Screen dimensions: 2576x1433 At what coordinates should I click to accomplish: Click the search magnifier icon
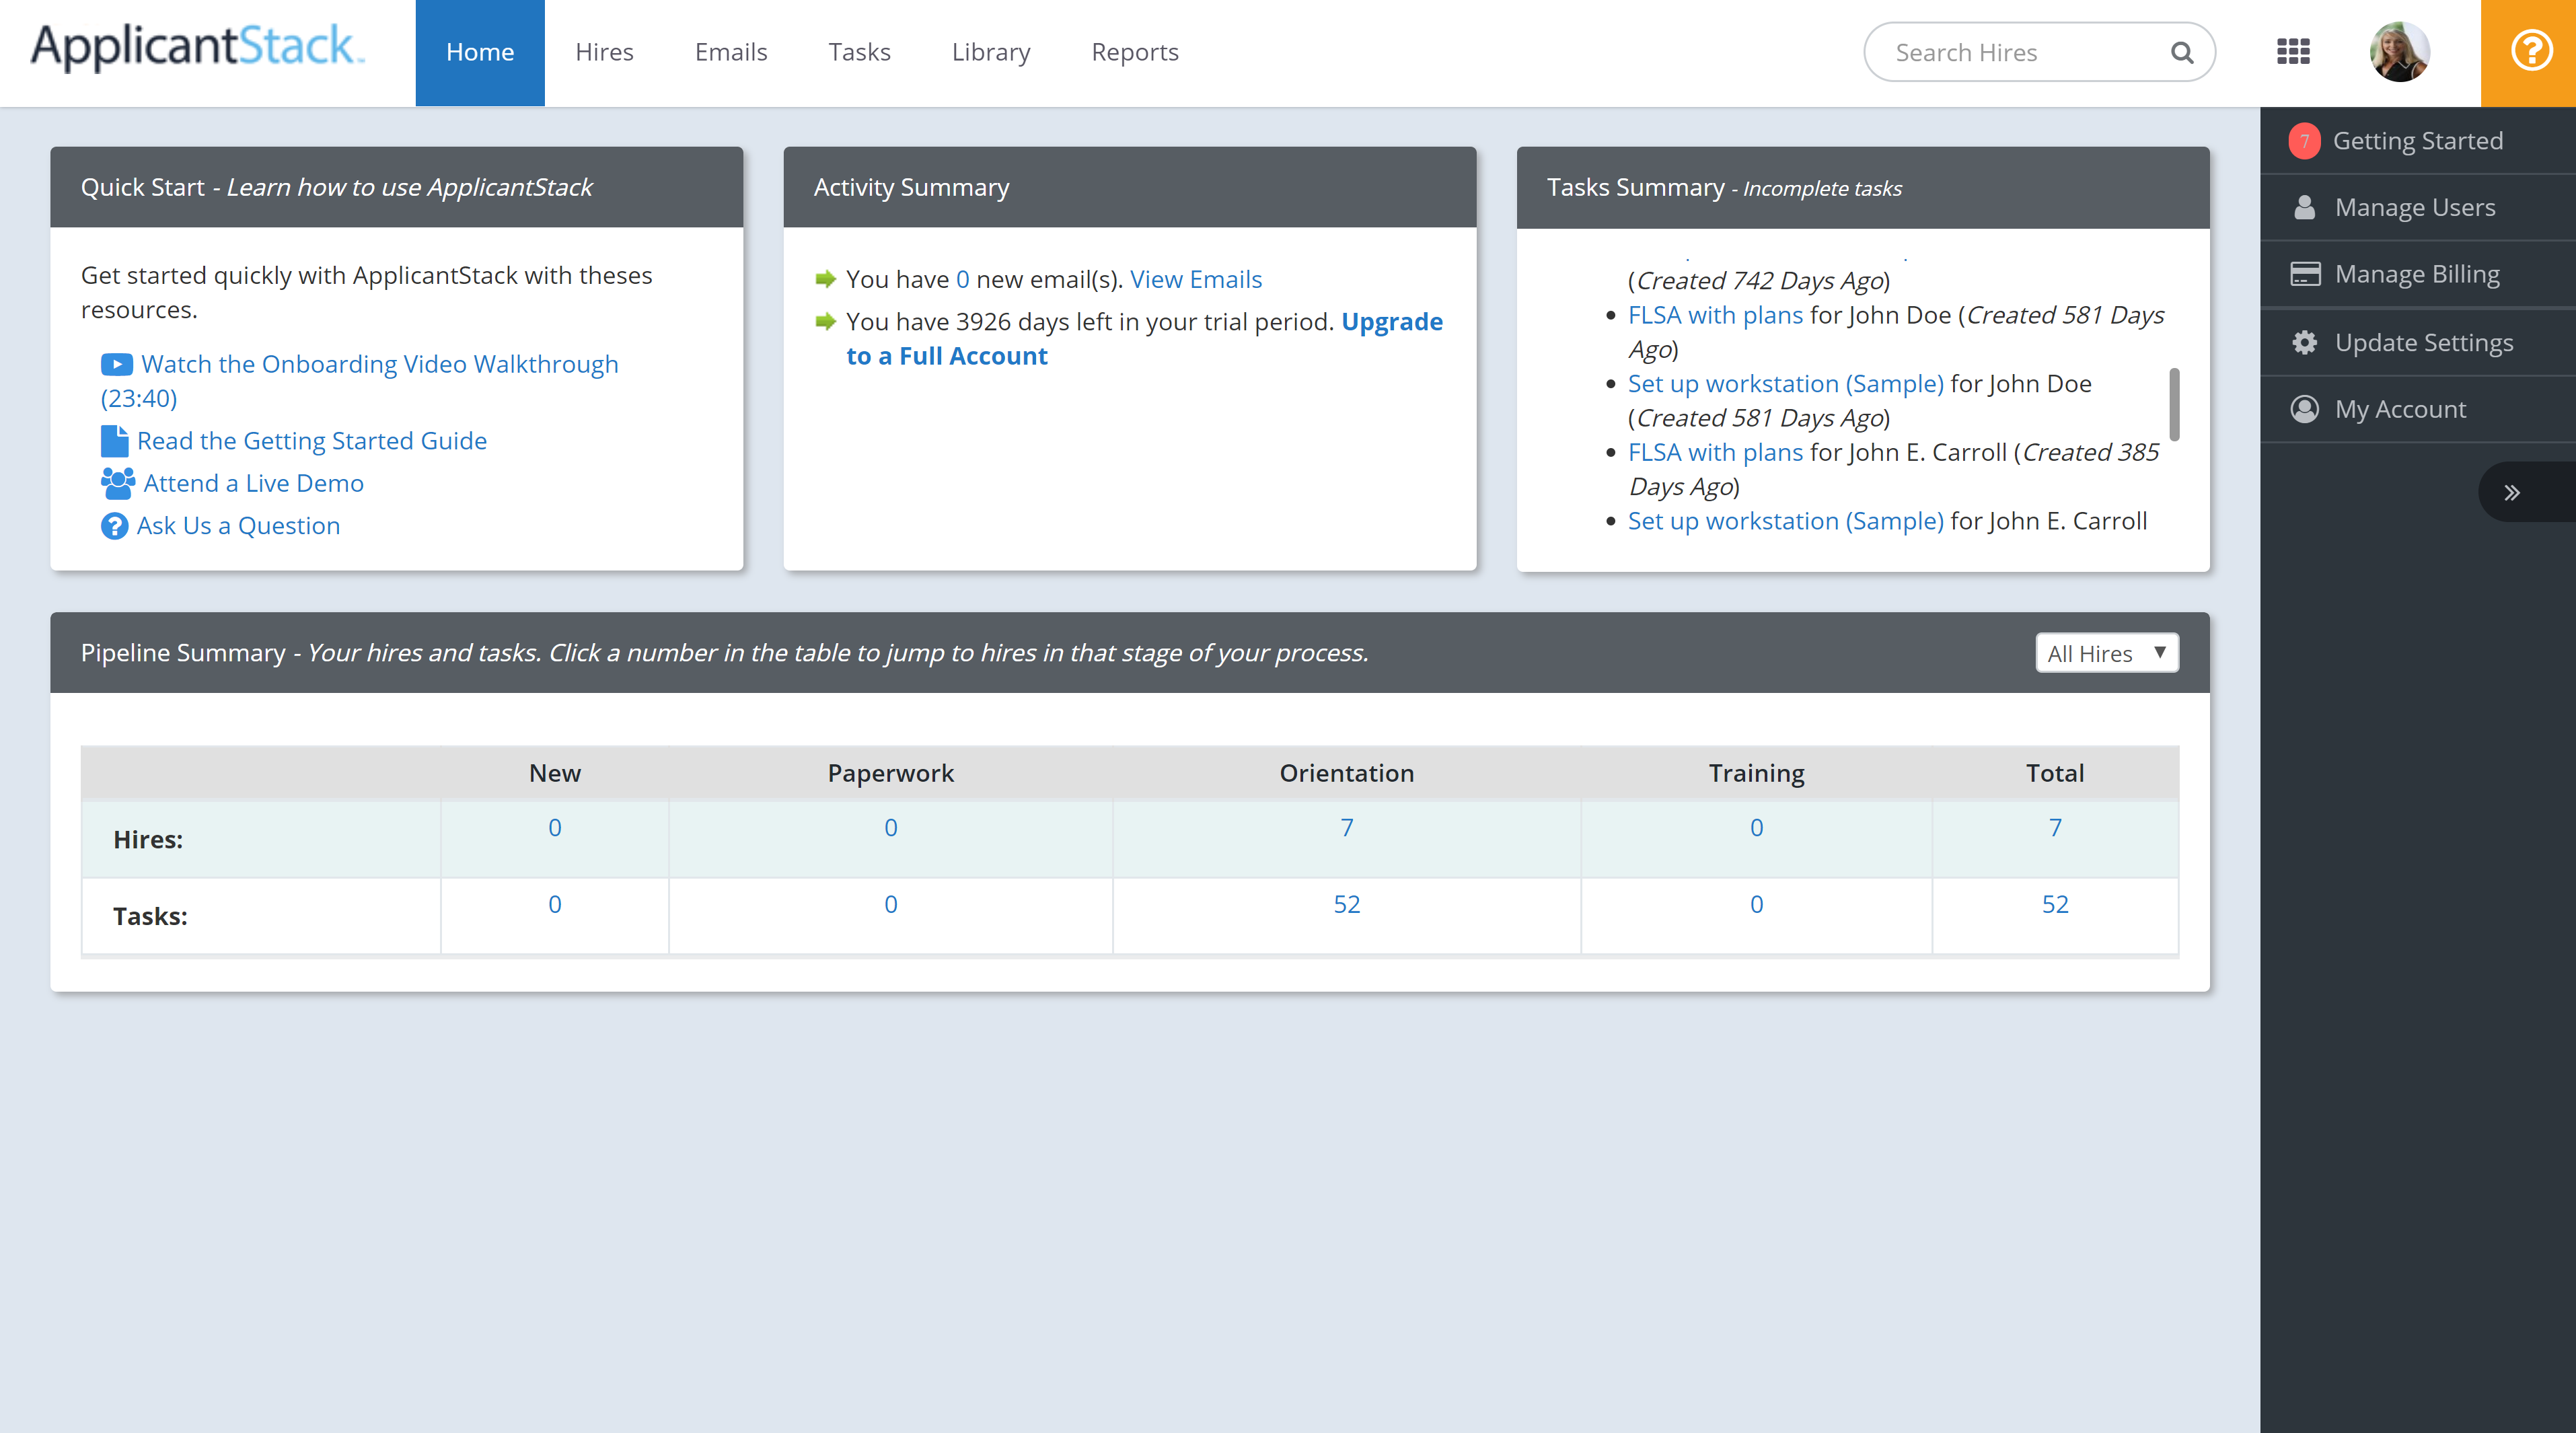pos(2181,53)
